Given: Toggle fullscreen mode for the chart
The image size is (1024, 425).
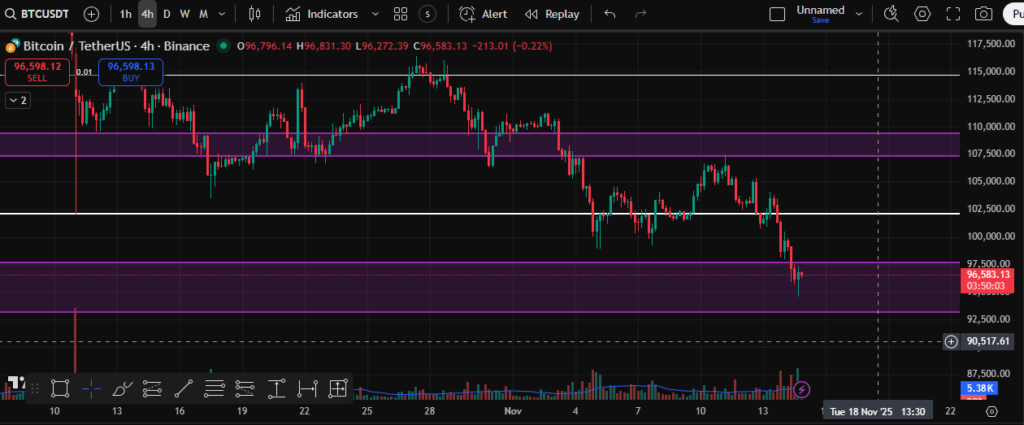Looking at the screenshot, I should coord(954,14).
